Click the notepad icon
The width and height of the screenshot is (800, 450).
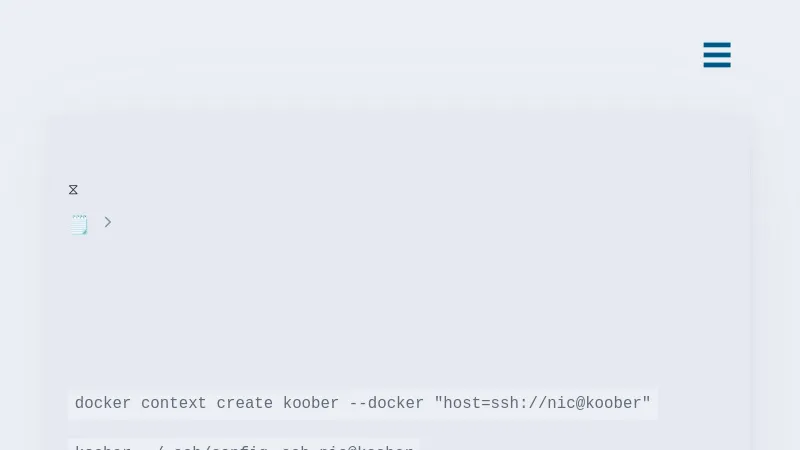click(79, 224)
